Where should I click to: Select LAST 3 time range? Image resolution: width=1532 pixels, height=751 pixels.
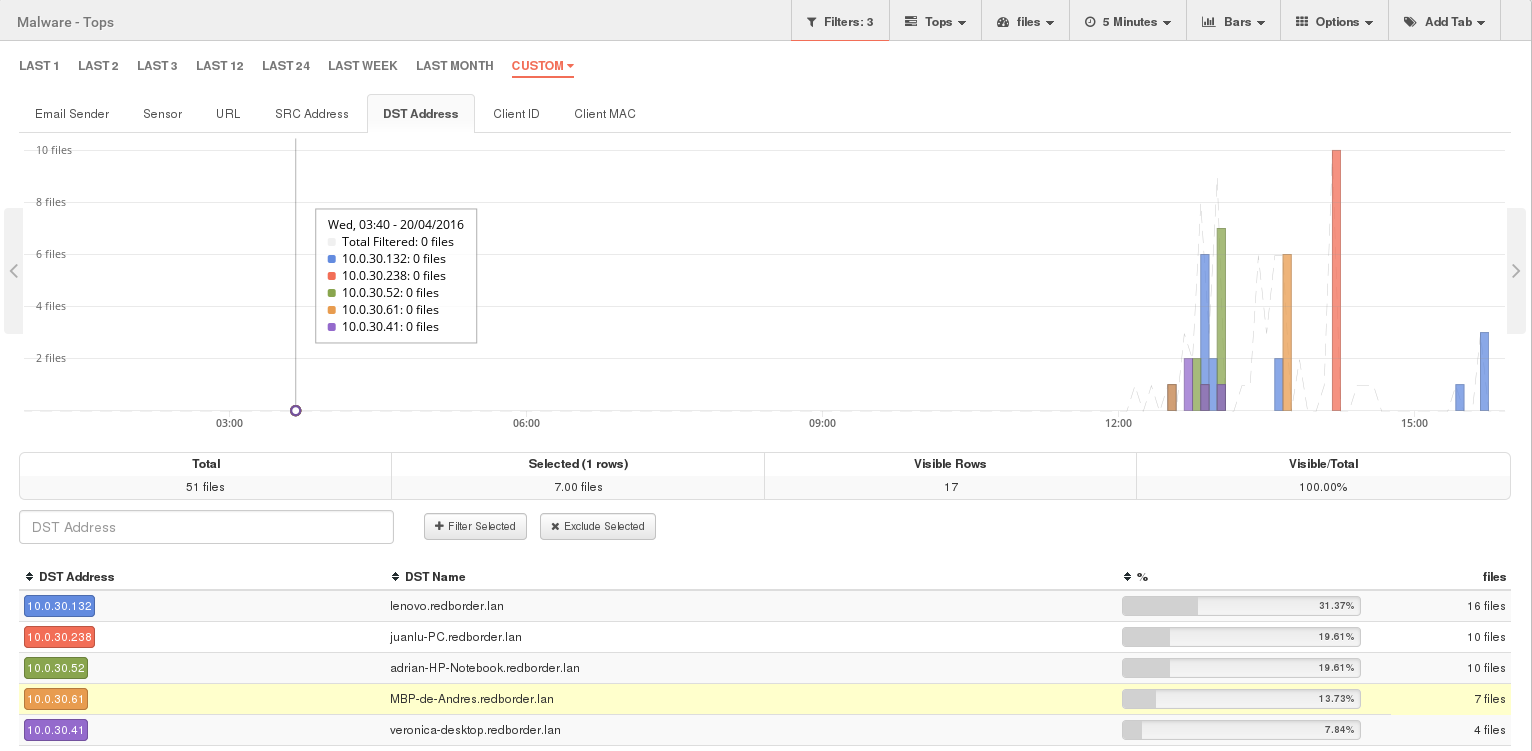pos(157,66)
